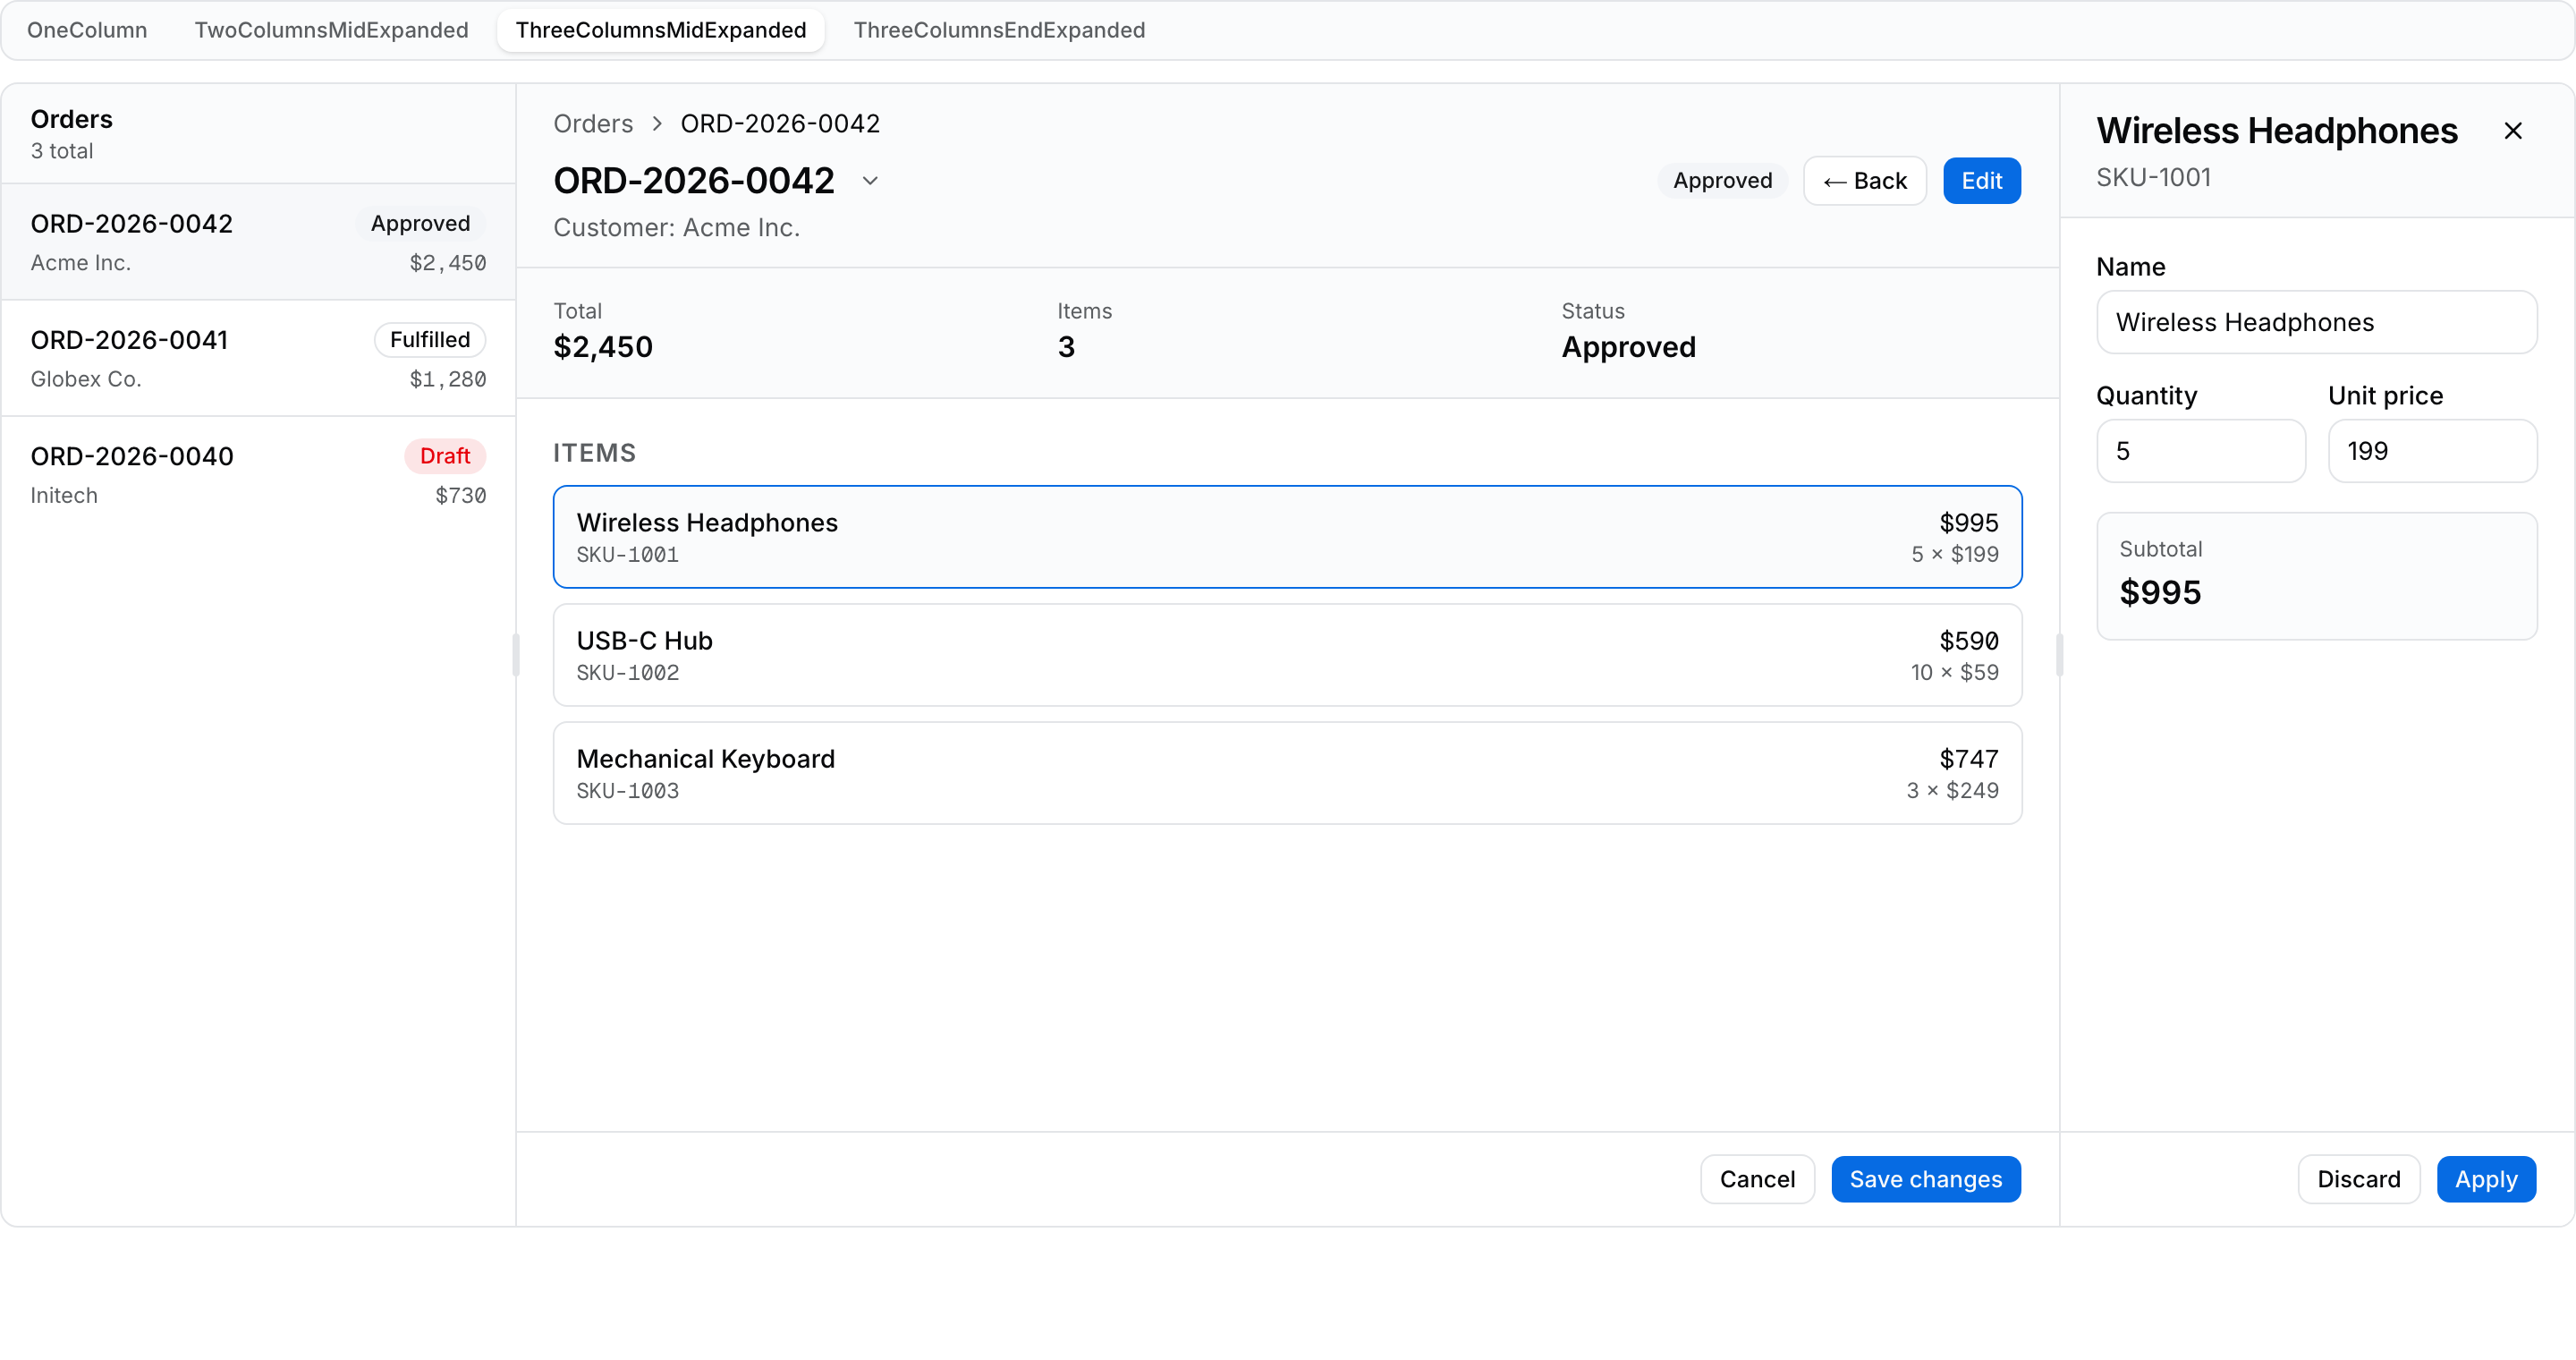Click the Approved badge in the header
Image resolution: width=2576 pixels, height=1360 pixels.
[x=1722, y=181]
